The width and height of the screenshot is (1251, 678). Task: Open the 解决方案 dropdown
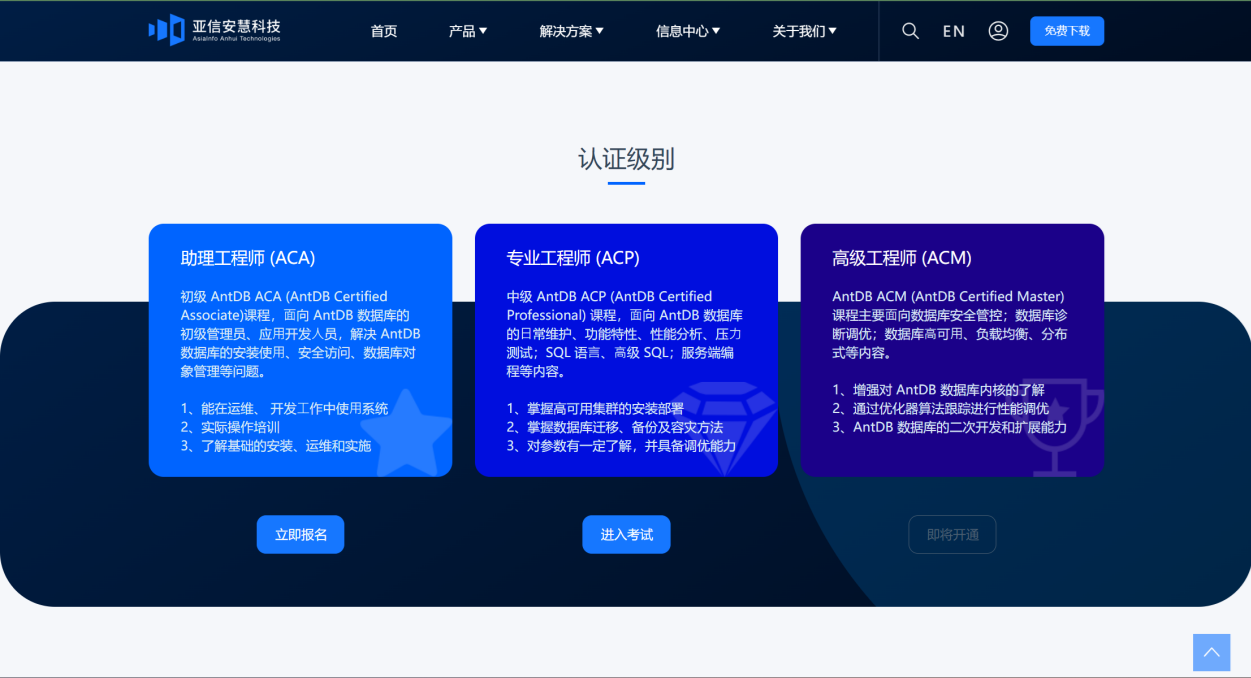tap(571, 30)
